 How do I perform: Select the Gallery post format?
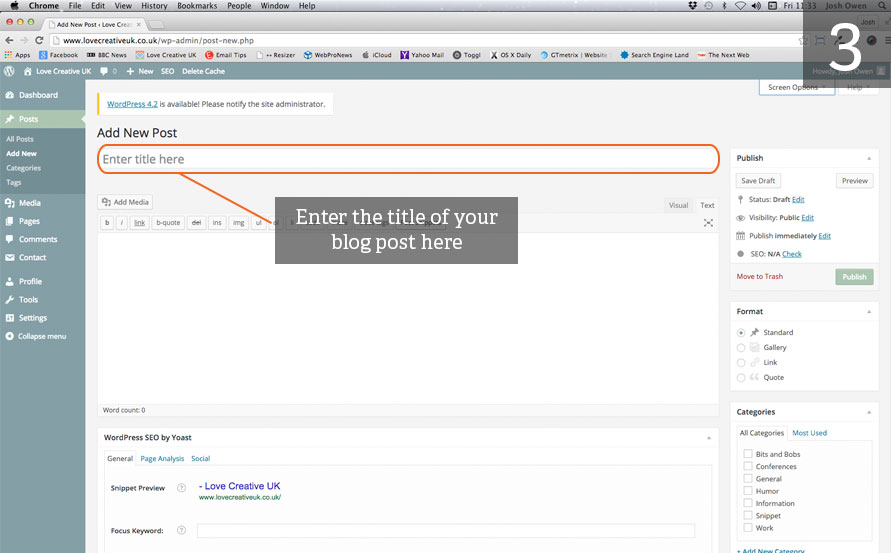click(x=741, y=347)
